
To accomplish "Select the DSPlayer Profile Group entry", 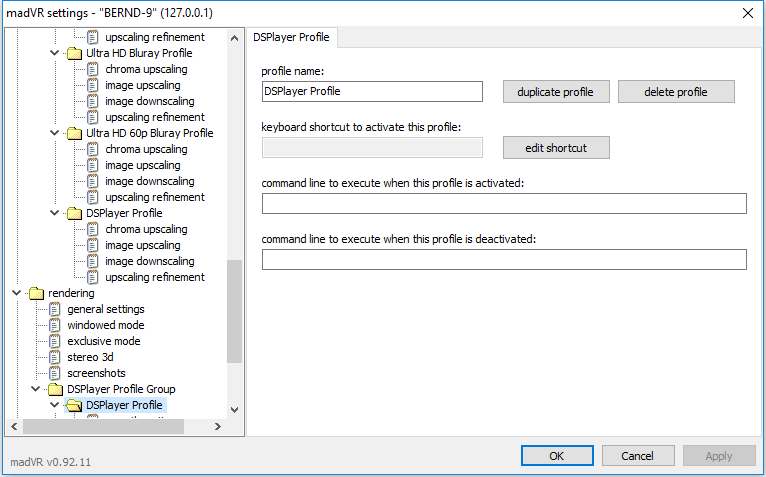I will click(121, 390).
